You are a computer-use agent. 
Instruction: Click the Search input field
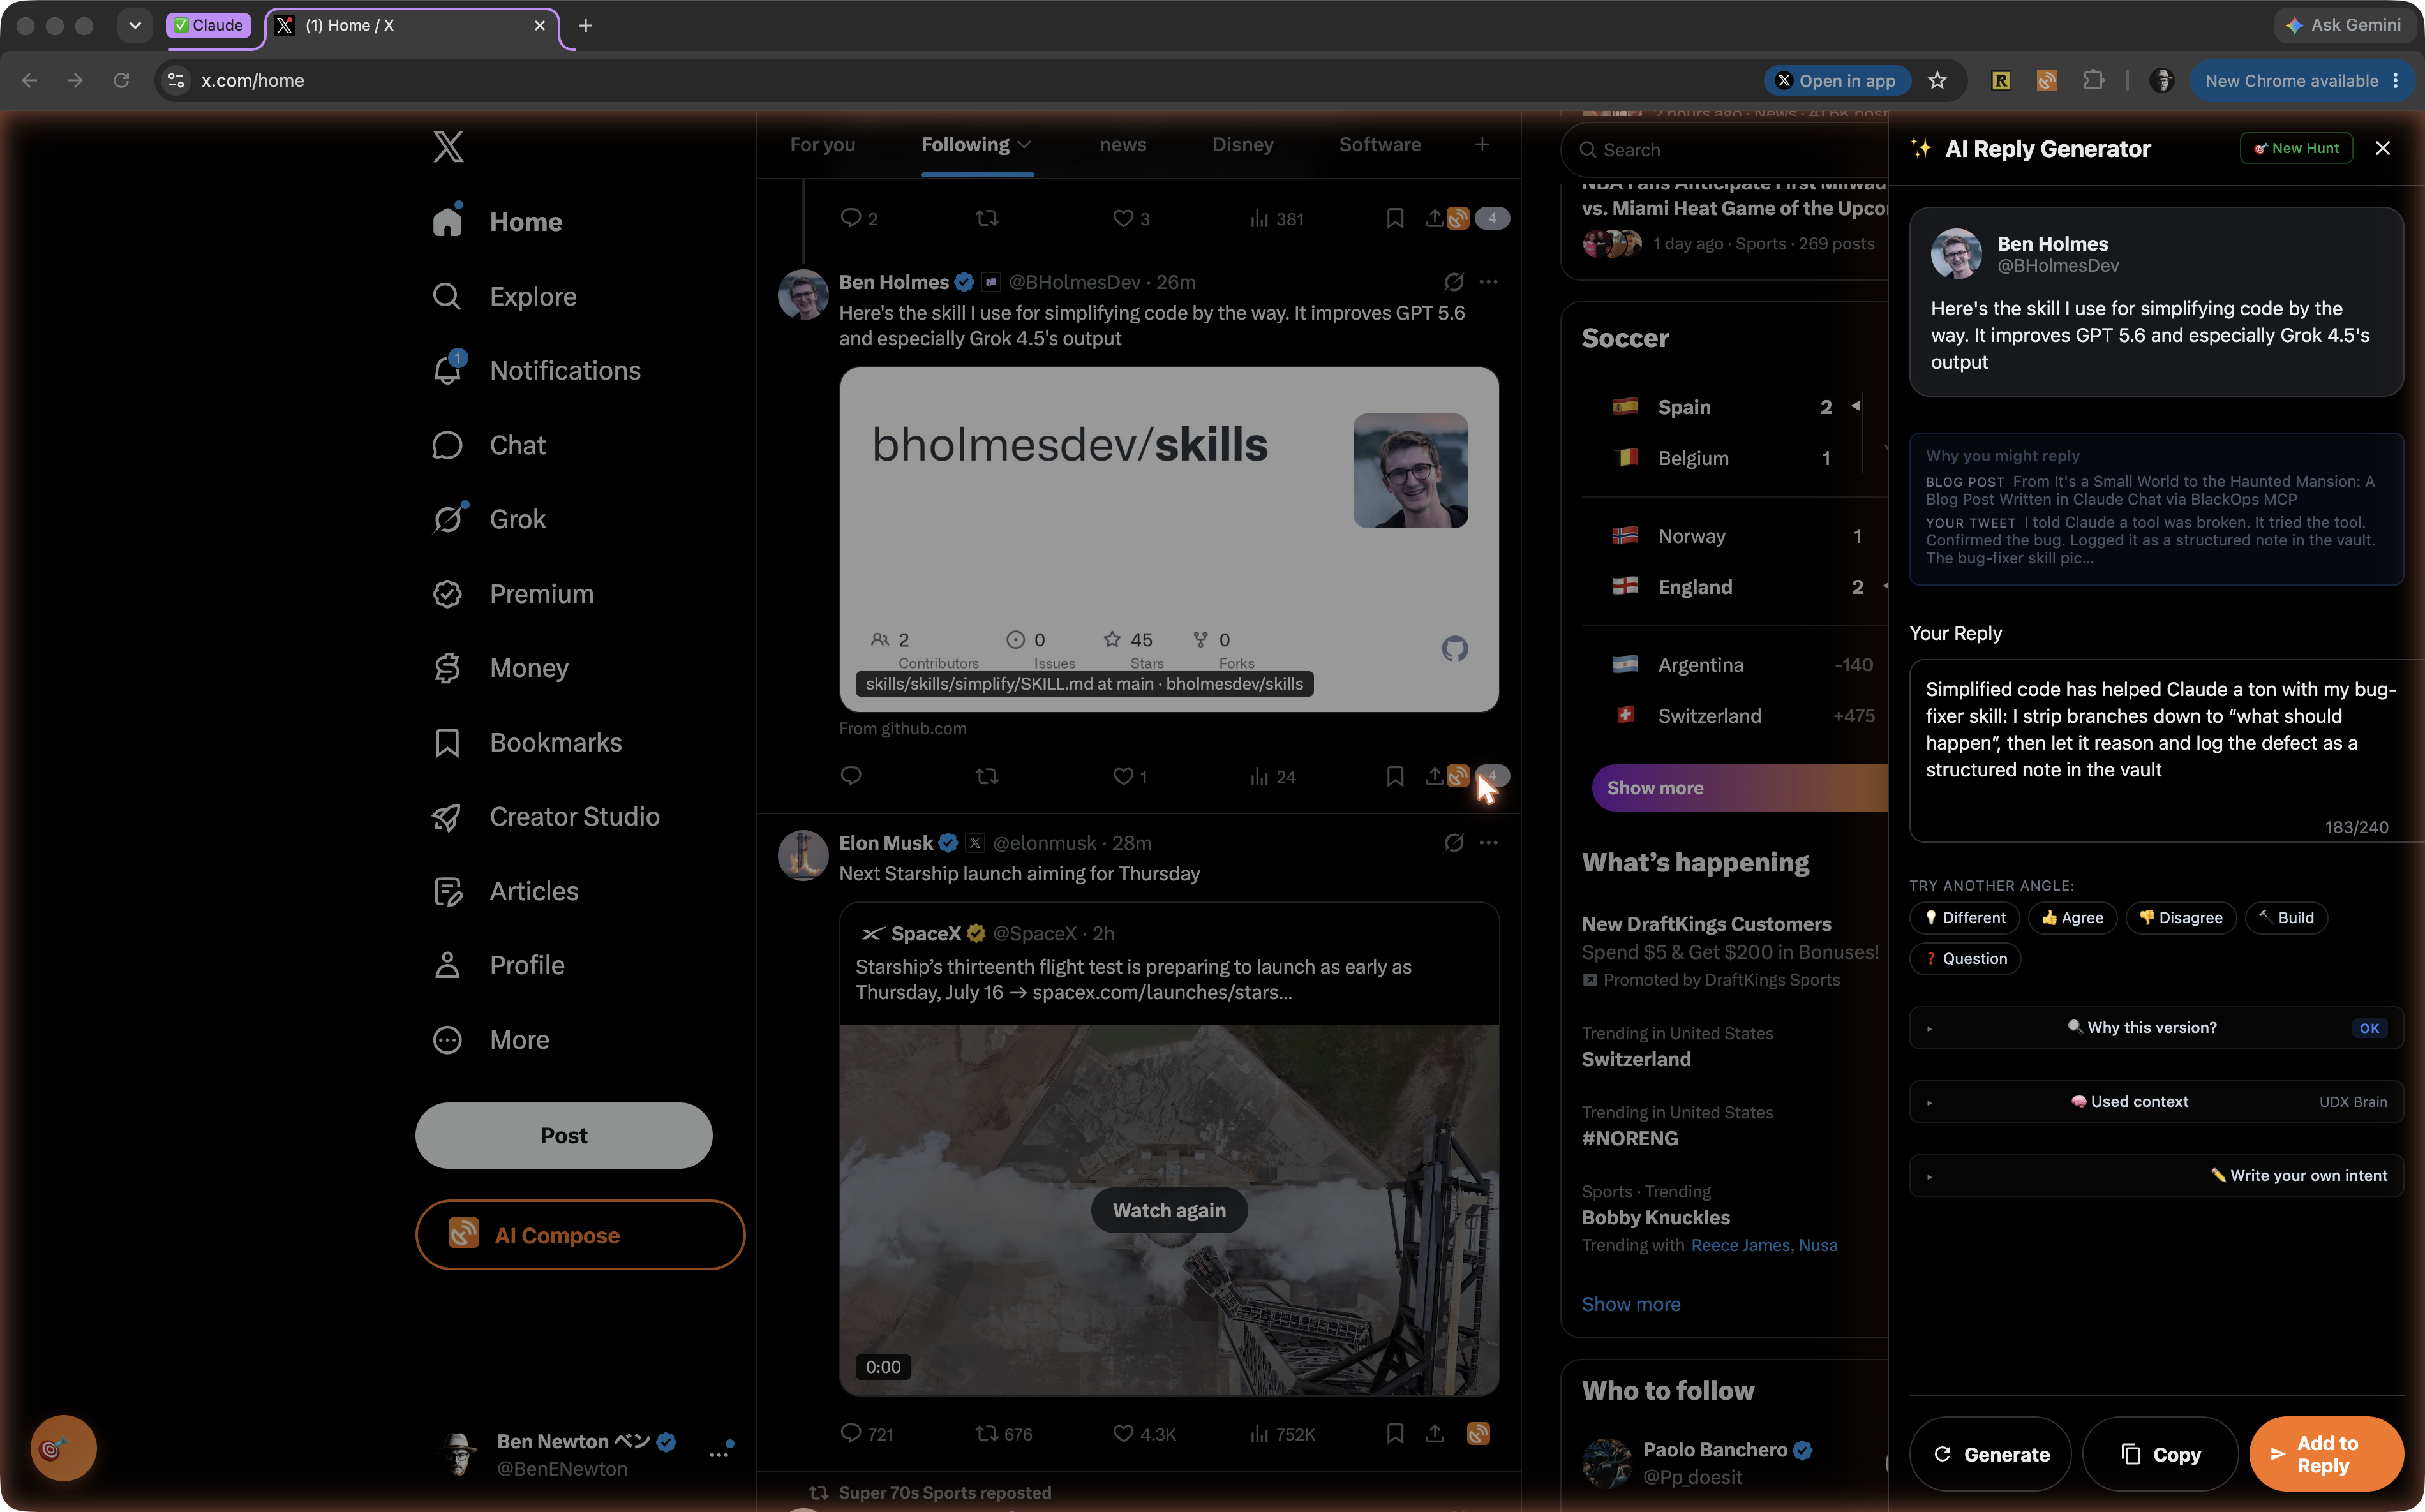pos(1724,150)
